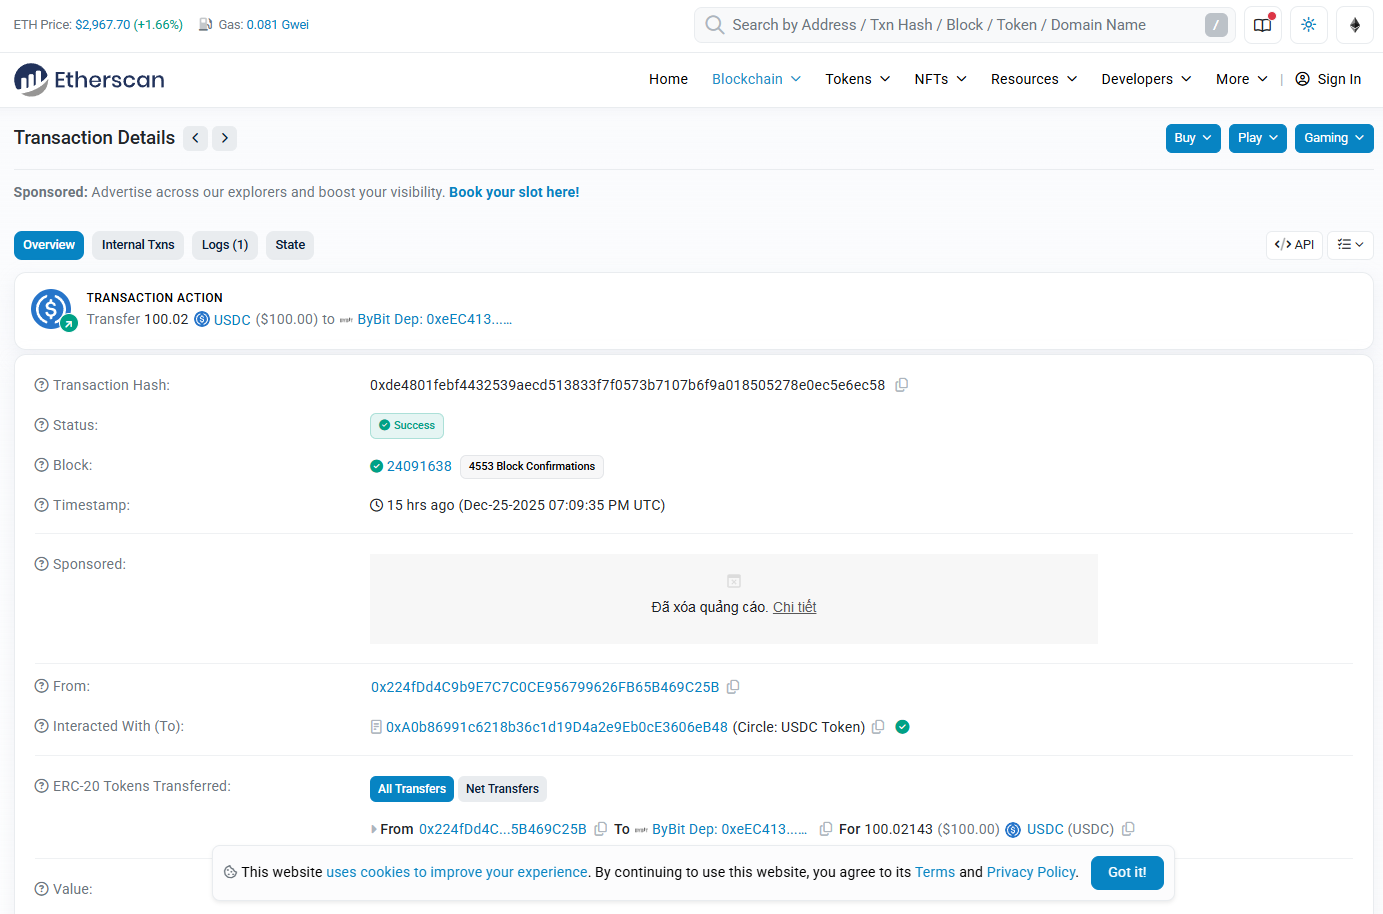Viewport: 1383px width, 914px height.
Task: Click Sign In
Action: pyautogui.click(x=1328, y=79)
